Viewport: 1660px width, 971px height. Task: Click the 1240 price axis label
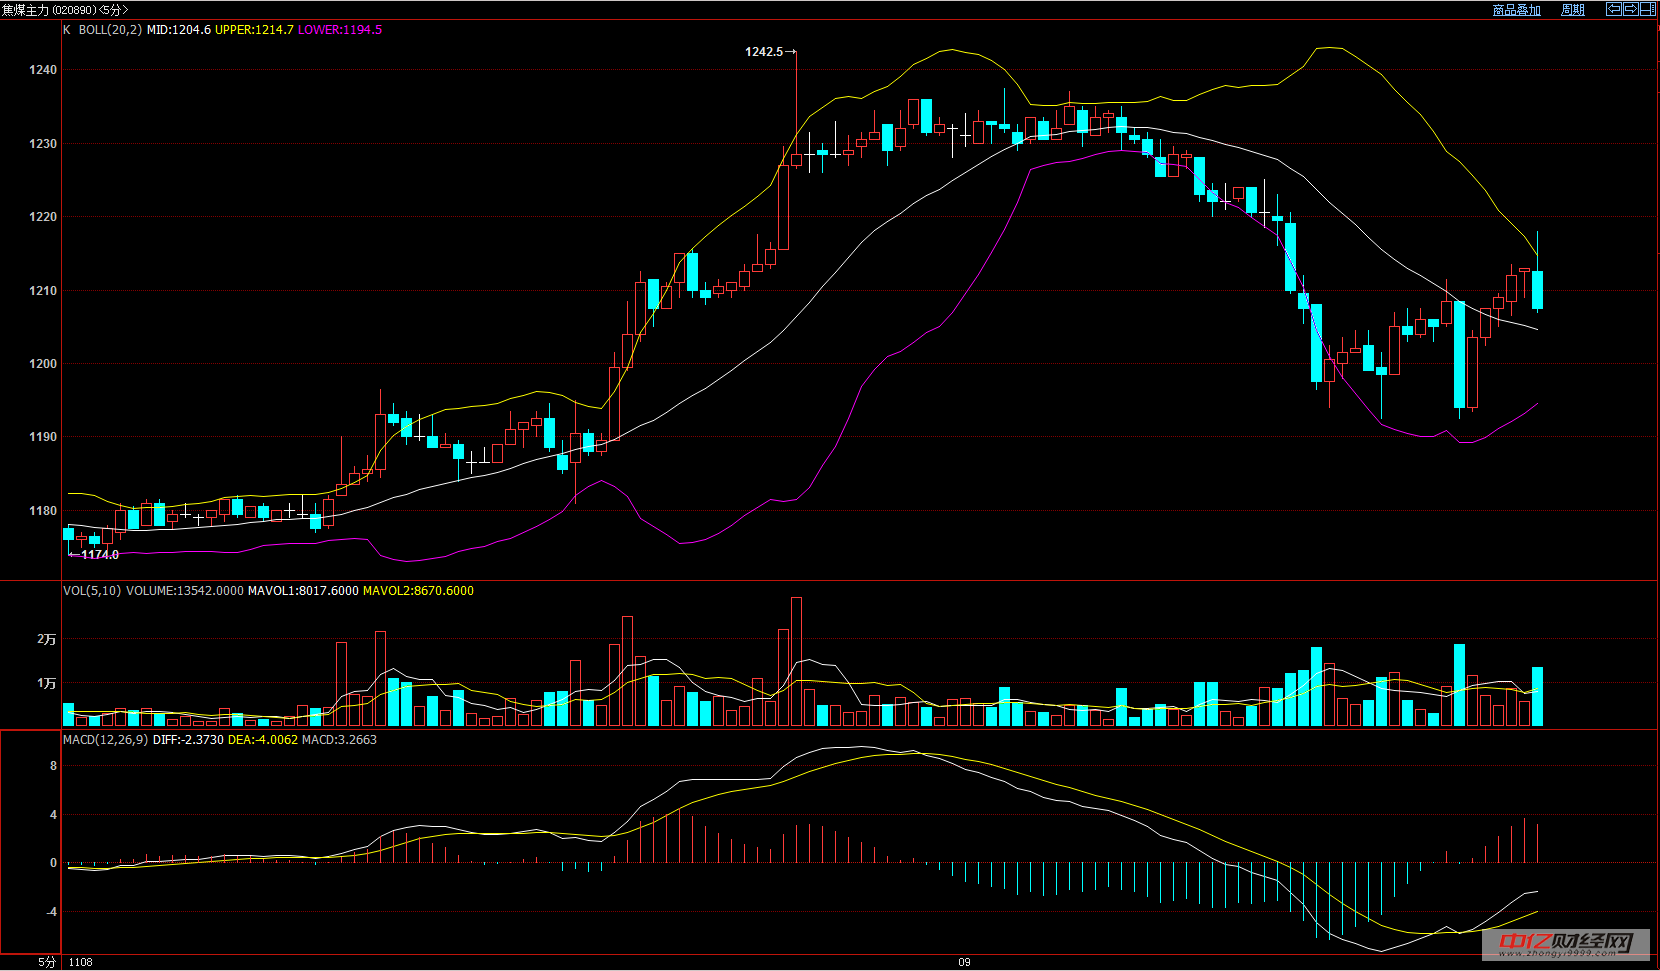pyautogui.click(x=43, y=70)
